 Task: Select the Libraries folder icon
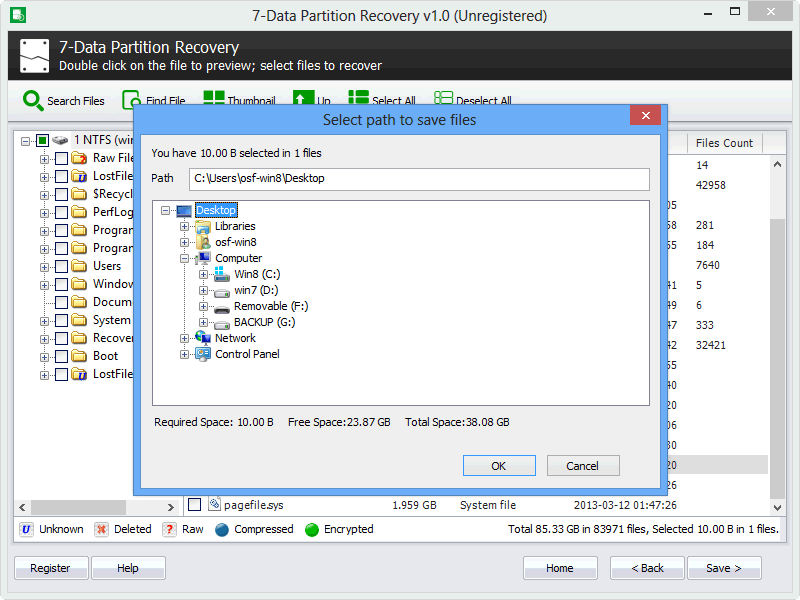pos(203,226)
